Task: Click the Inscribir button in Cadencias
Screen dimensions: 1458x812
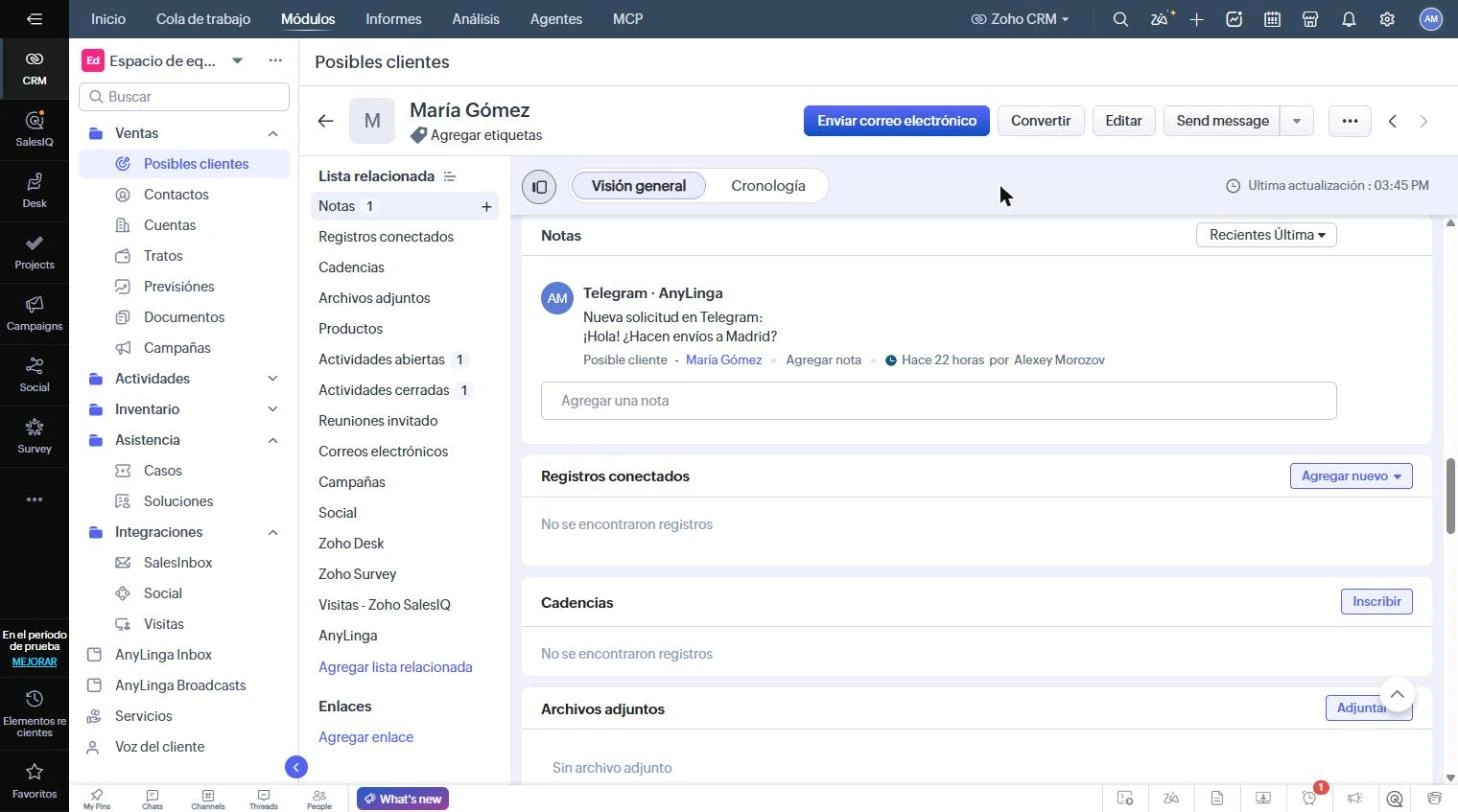Action: (1377, 602)
